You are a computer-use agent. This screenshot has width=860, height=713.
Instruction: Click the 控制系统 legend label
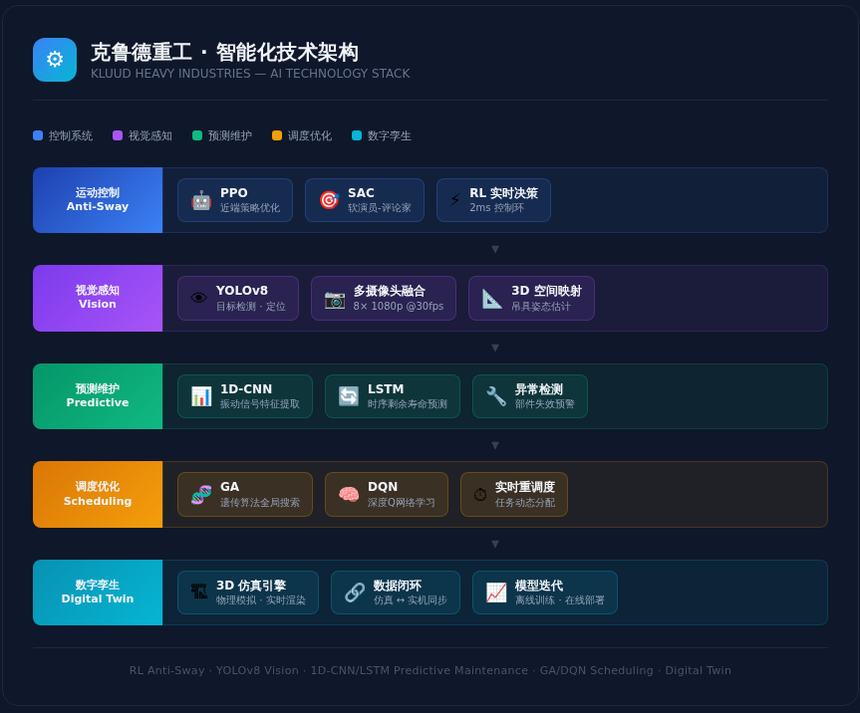coord(70,135)
